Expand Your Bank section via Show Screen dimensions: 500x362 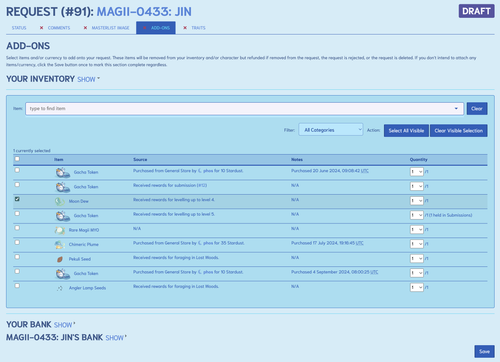pyautogui.click(x=64, y=325)
